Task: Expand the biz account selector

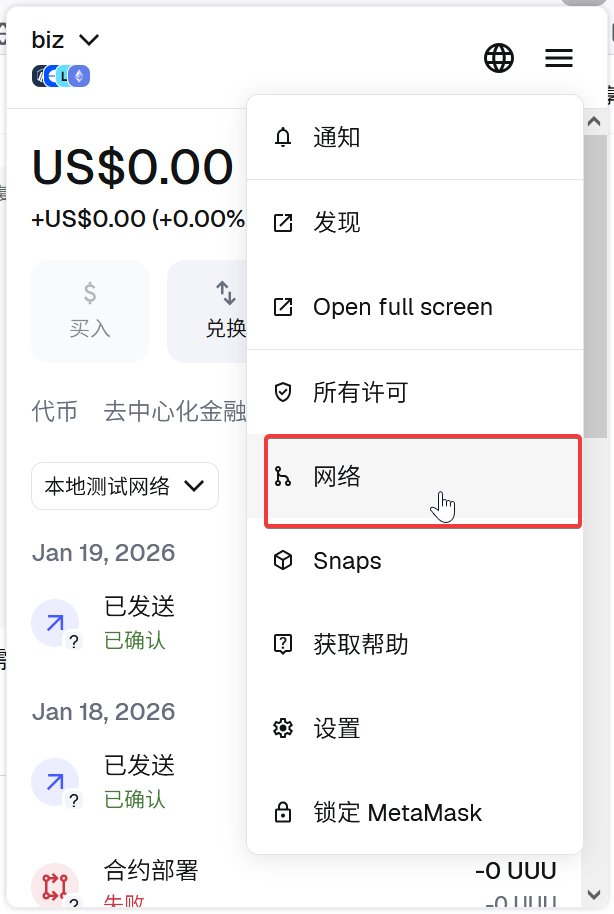Action: click(x=64, y=40)
